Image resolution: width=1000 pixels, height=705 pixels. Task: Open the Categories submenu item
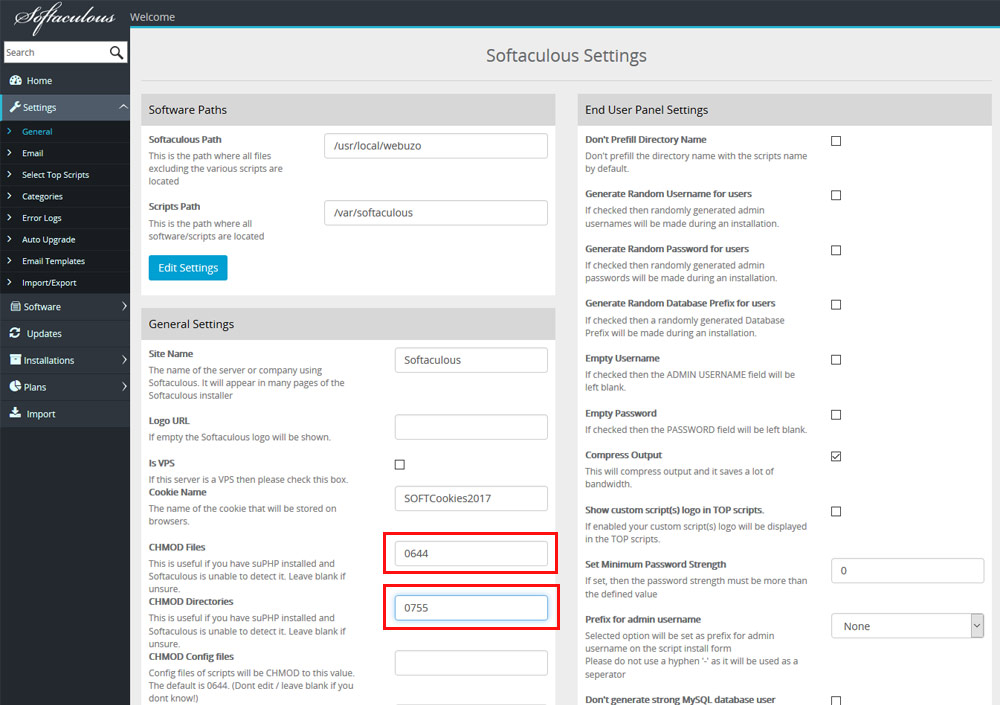click(42, 197)
